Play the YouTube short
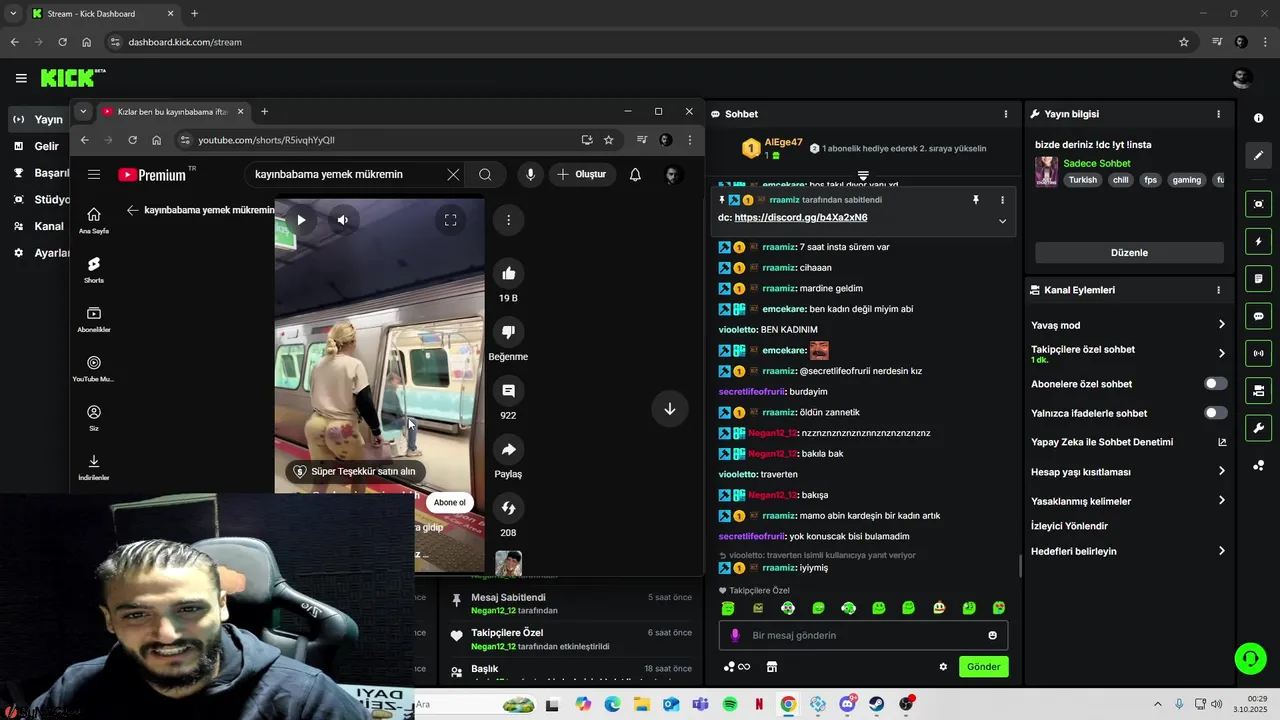This screenshot has height=720, width=1280. tap(301, 220)
